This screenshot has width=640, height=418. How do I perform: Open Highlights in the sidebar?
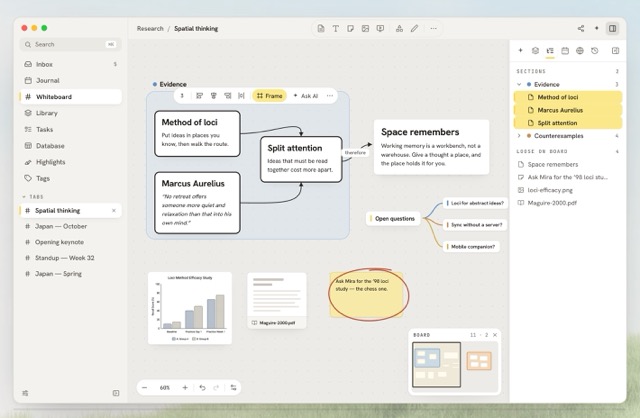pyautogui.click(x=71, y=162)
